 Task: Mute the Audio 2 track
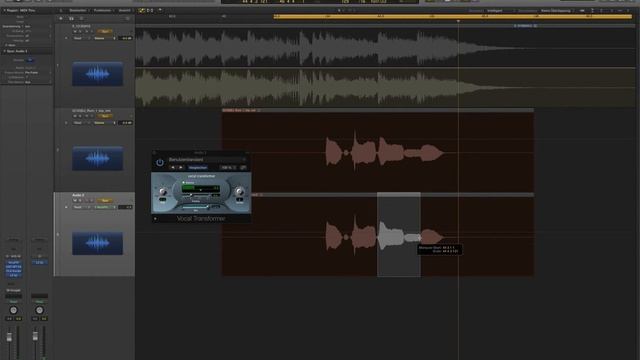(75, 200)
